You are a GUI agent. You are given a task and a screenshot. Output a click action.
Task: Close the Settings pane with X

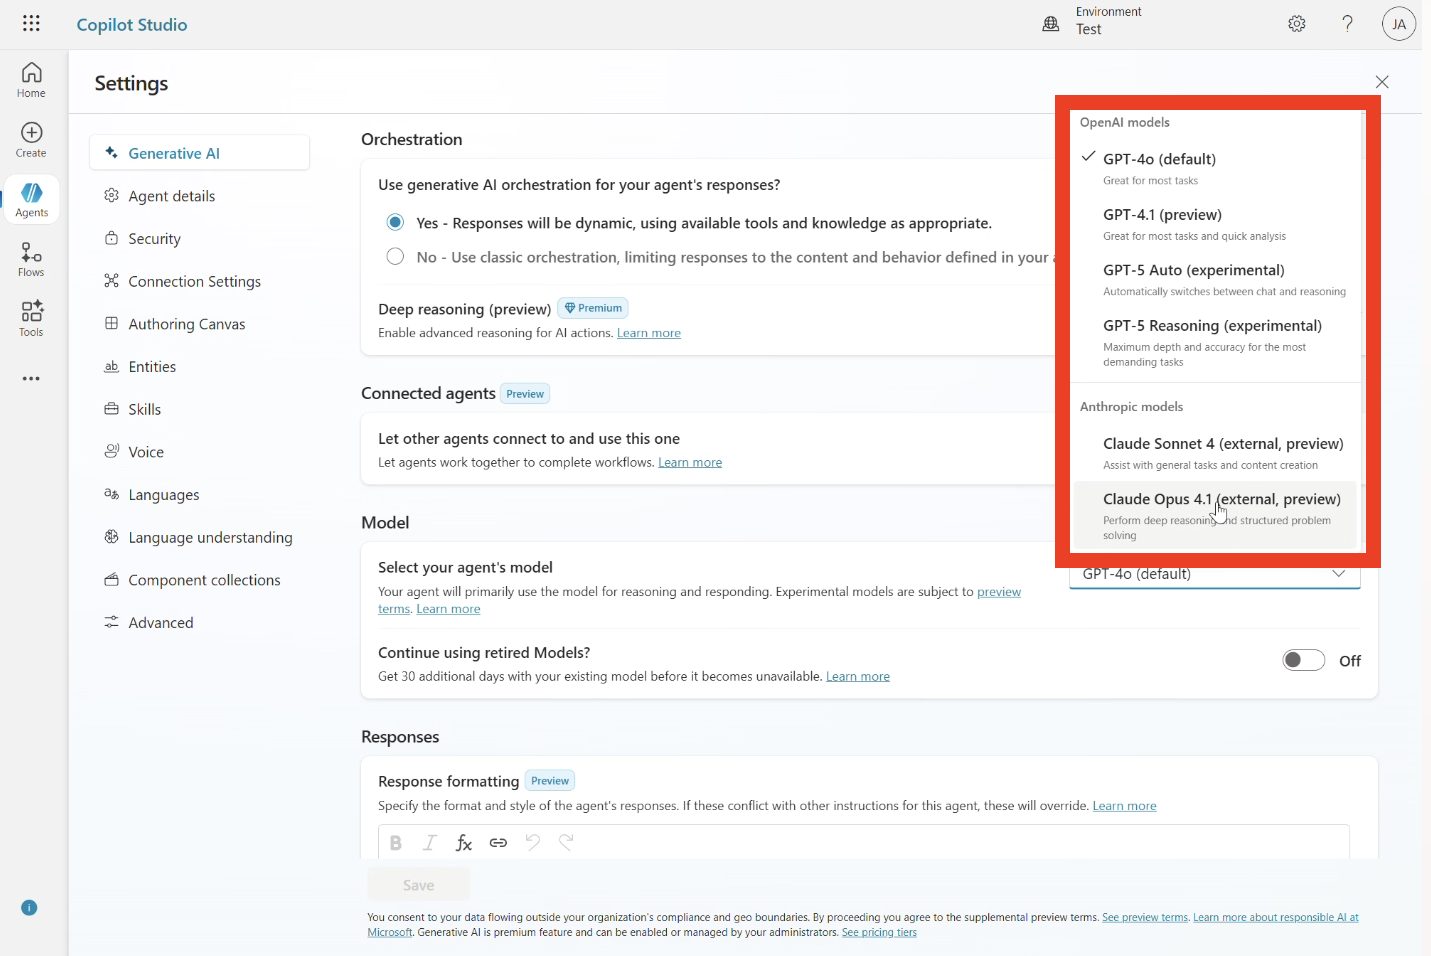[1382, 82]
